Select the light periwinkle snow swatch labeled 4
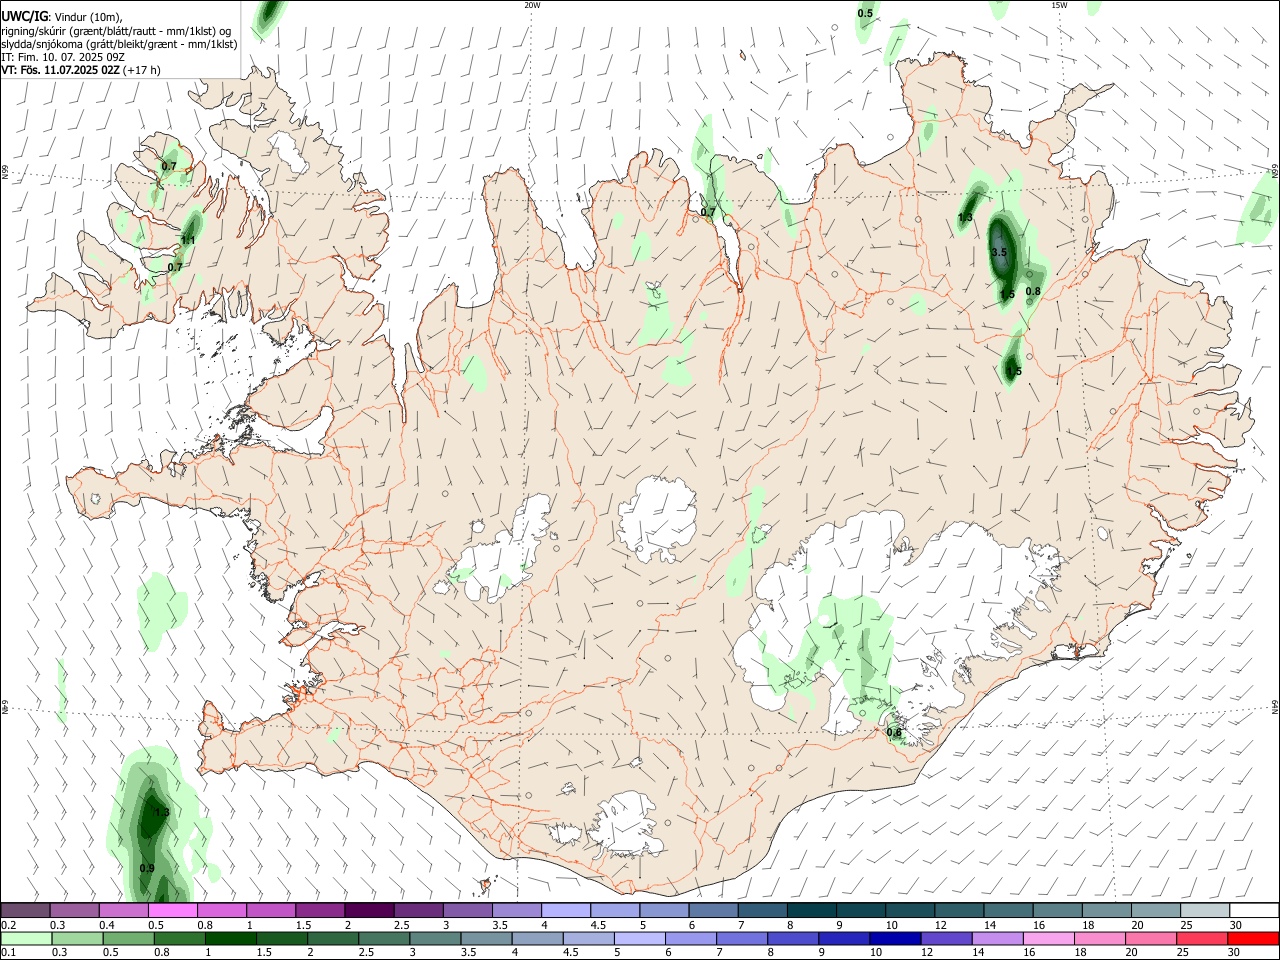 (x=565, y=910)
